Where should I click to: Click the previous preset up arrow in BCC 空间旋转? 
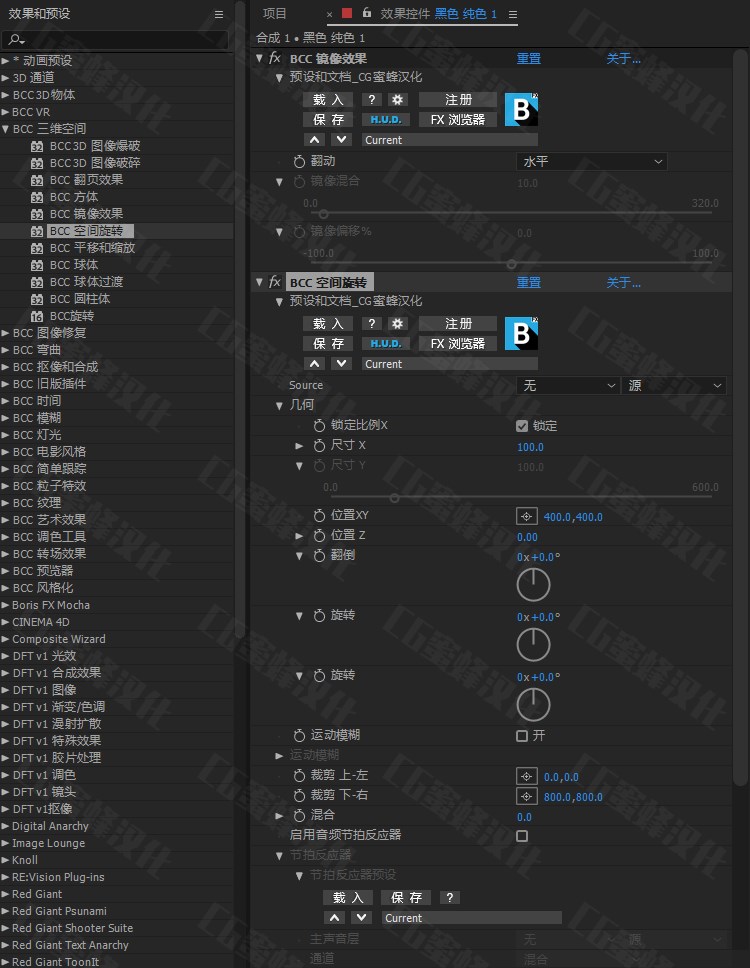pyautogui.click(x=315, y=364)
